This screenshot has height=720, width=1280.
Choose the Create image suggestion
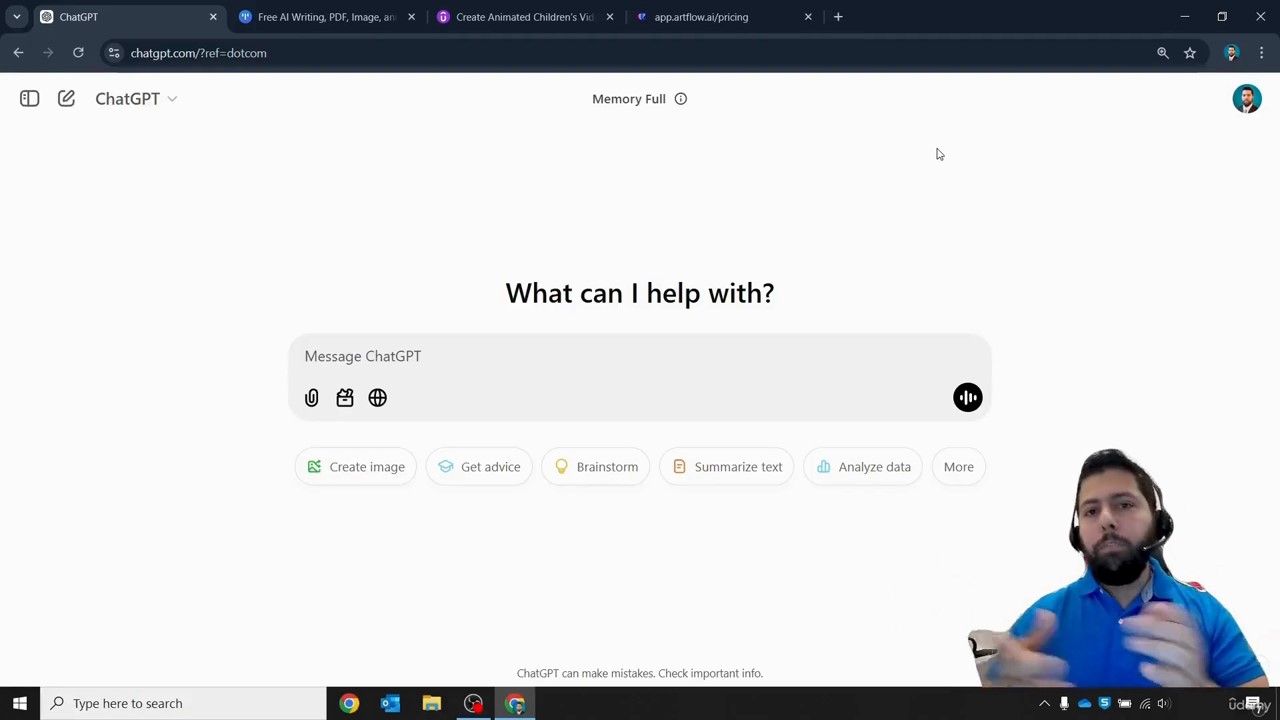click(x=356, y=467)
